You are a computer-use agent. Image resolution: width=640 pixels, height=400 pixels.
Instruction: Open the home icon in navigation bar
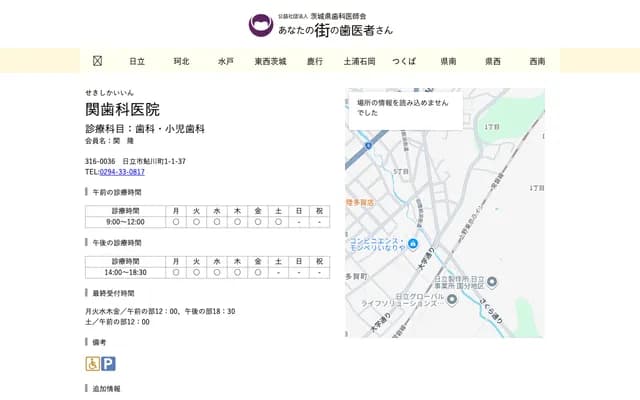pos(97,61)
